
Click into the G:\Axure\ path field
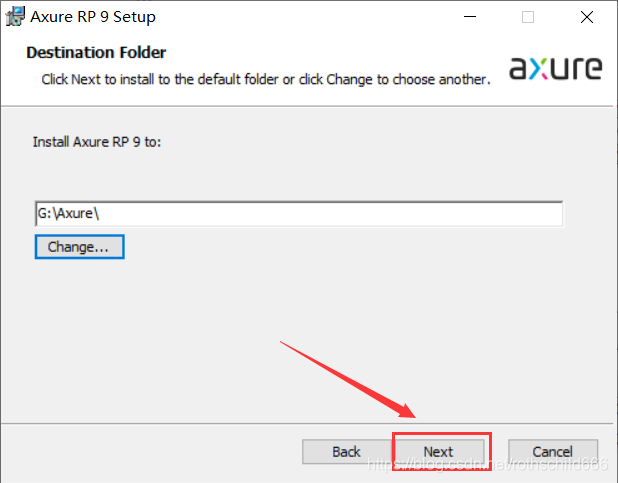pyautogui.click(x=300, y=214)
